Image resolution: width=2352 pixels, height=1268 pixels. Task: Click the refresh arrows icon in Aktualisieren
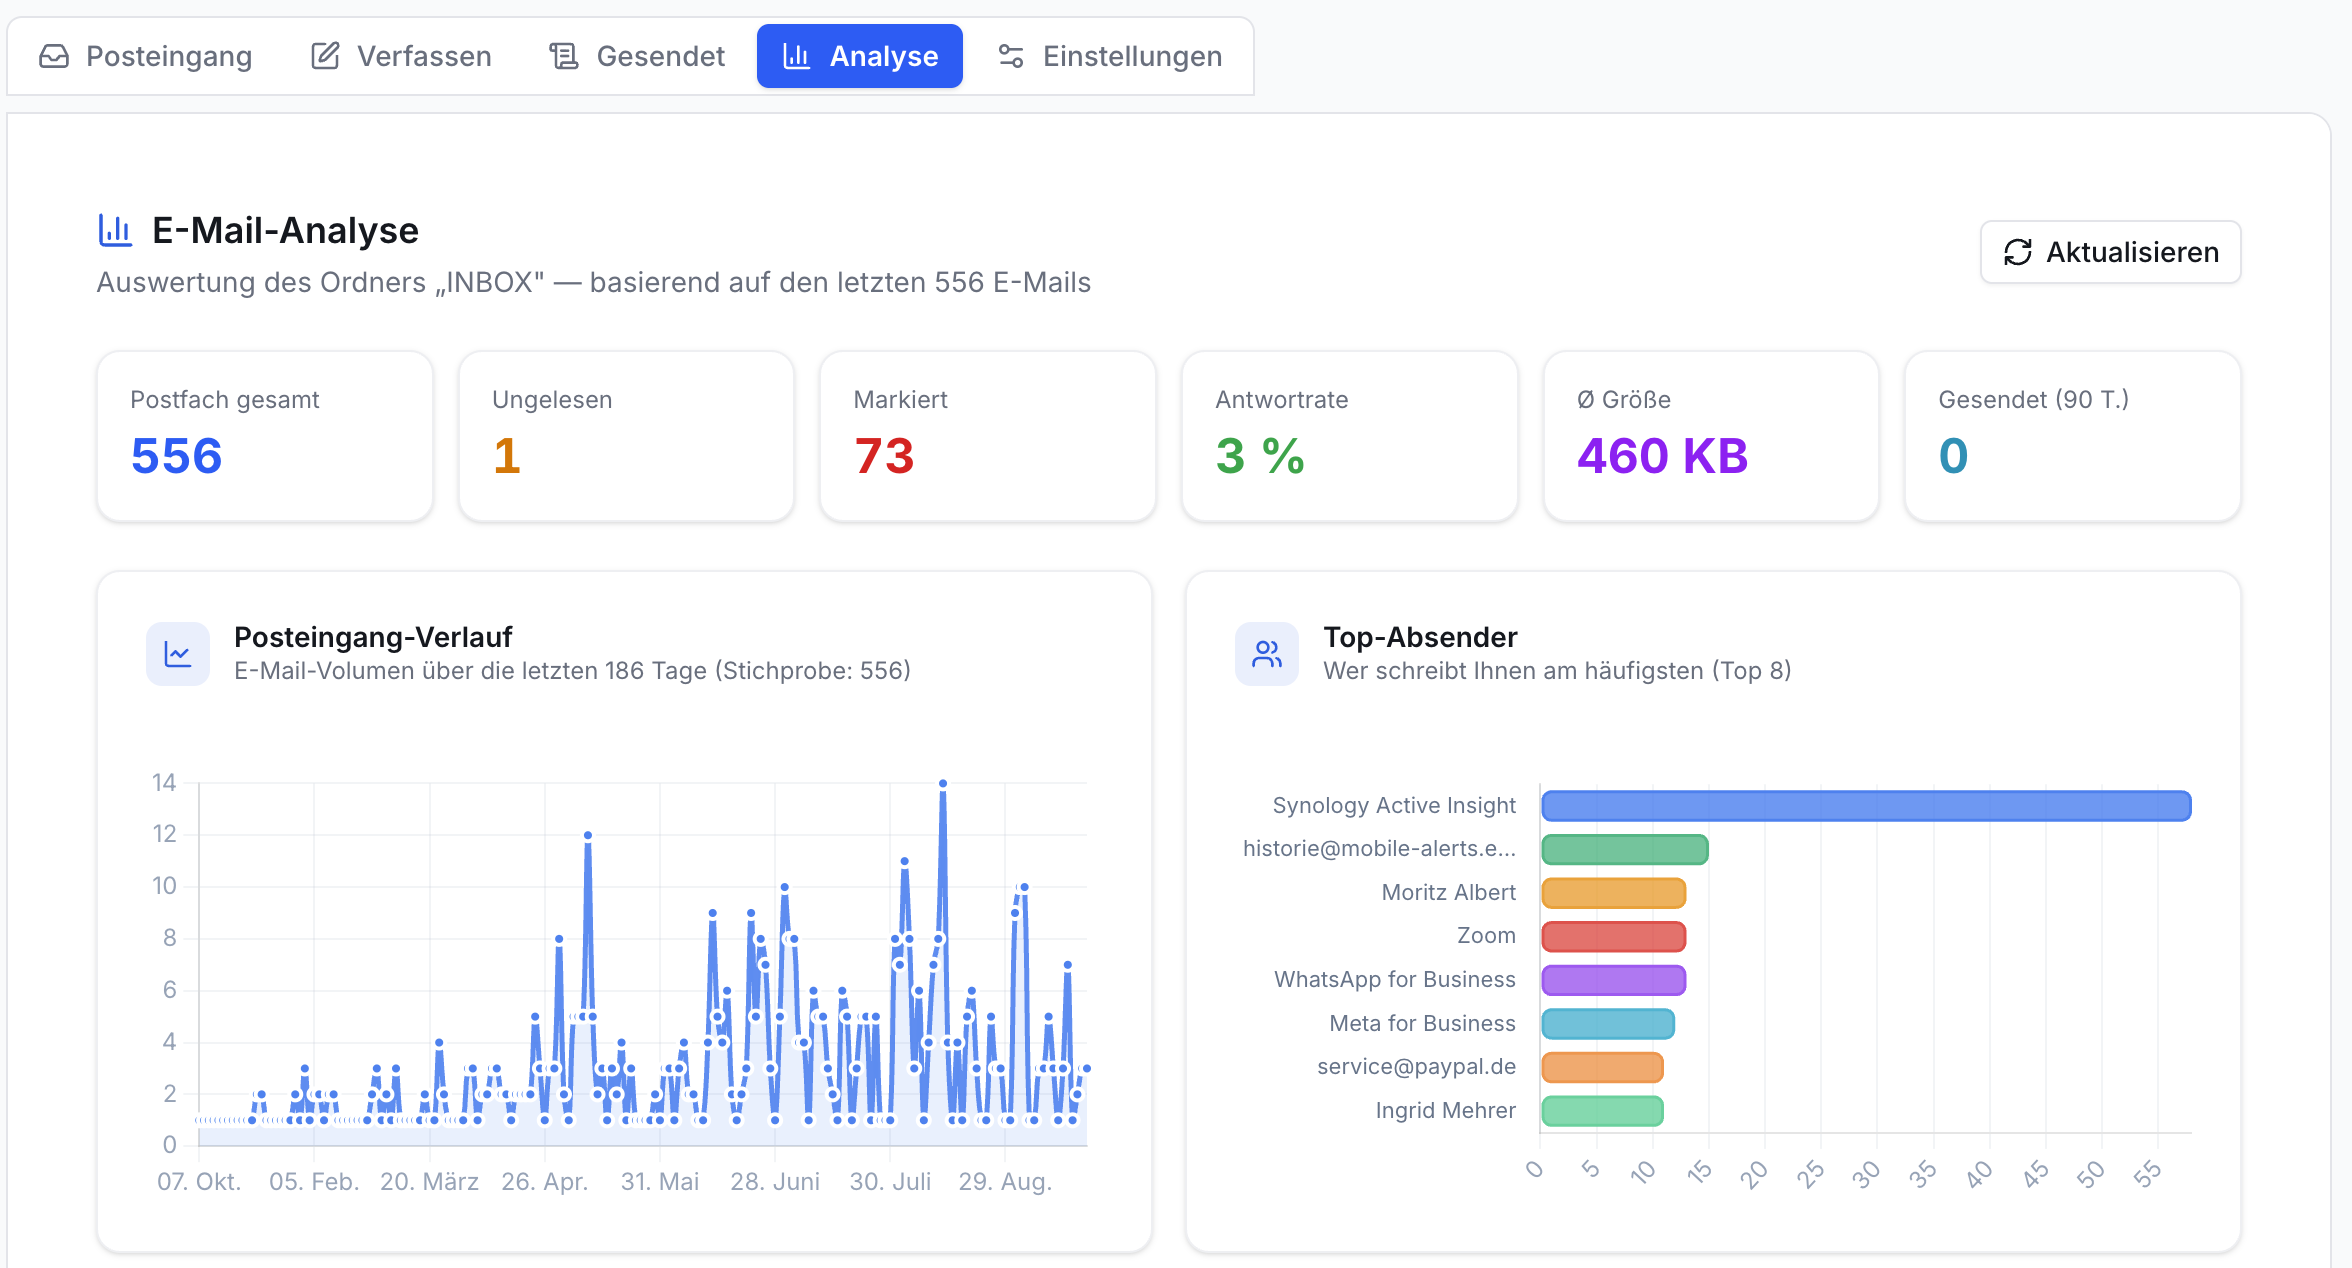coord(2017,252)
